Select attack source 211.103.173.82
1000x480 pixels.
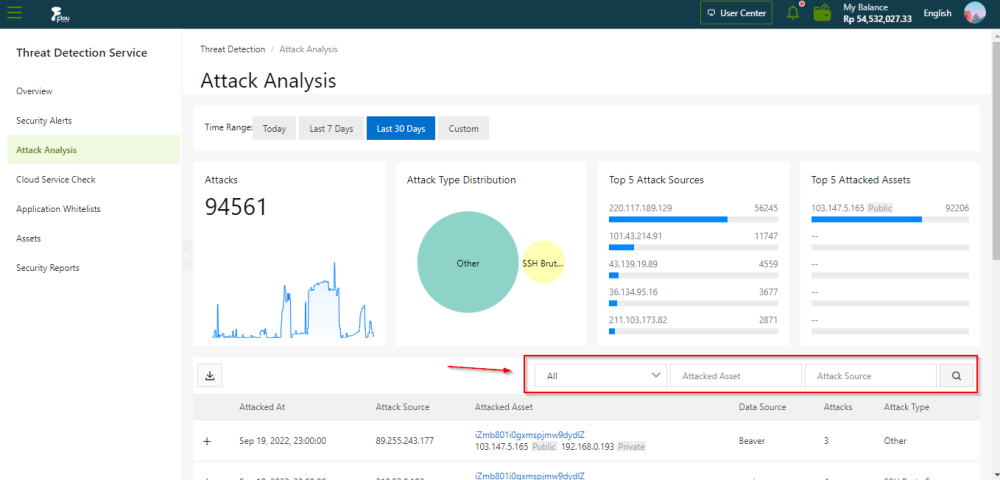(638, 320)
